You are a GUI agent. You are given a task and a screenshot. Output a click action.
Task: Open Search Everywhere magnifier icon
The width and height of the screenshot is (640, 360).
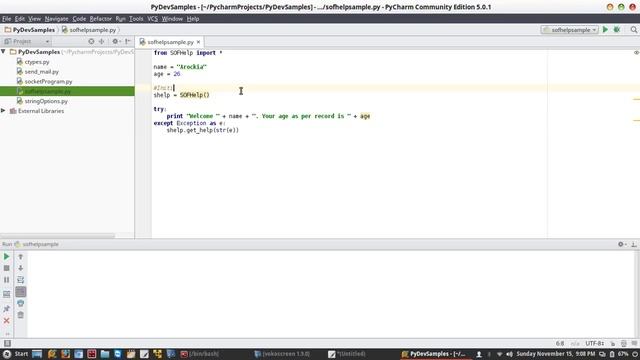(x=633, y=30)
